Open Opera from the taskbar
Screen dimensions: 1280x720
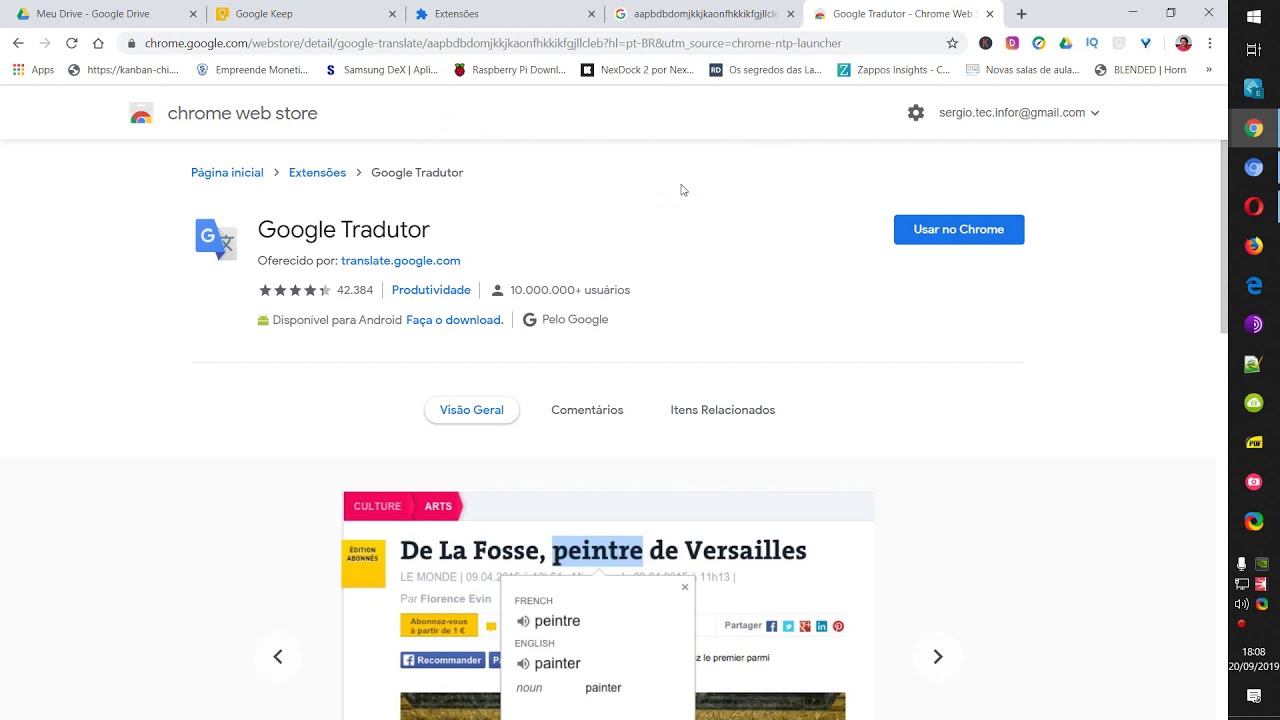click(1254, 207)
